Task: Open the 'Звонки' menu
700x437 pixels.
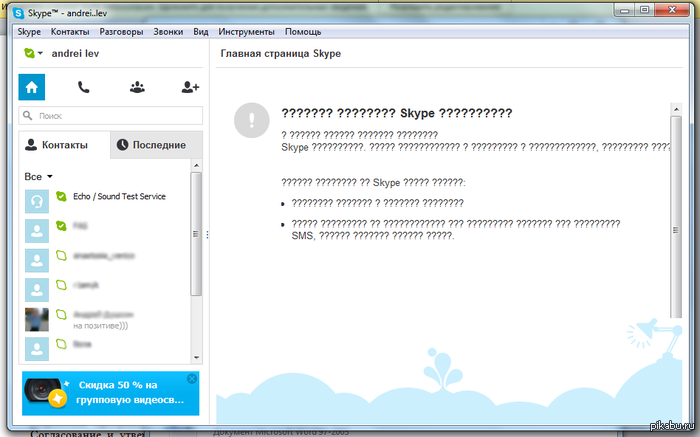Action: pyautogui.click(x=168, y=32)
